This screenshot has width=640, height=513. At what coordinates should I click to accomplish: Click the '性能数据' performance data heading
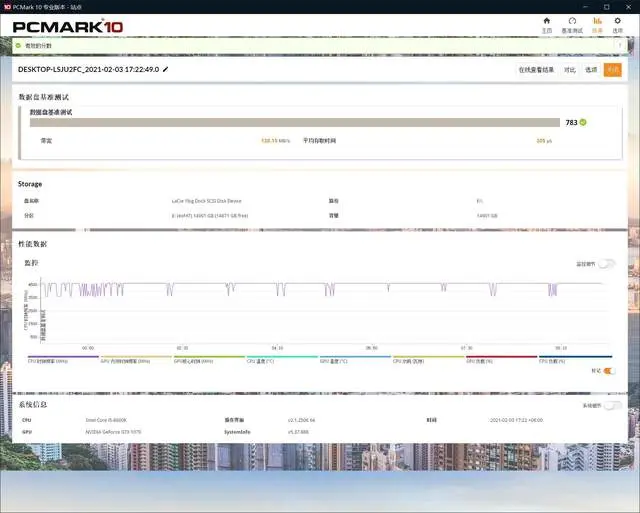tap(33, 244)
